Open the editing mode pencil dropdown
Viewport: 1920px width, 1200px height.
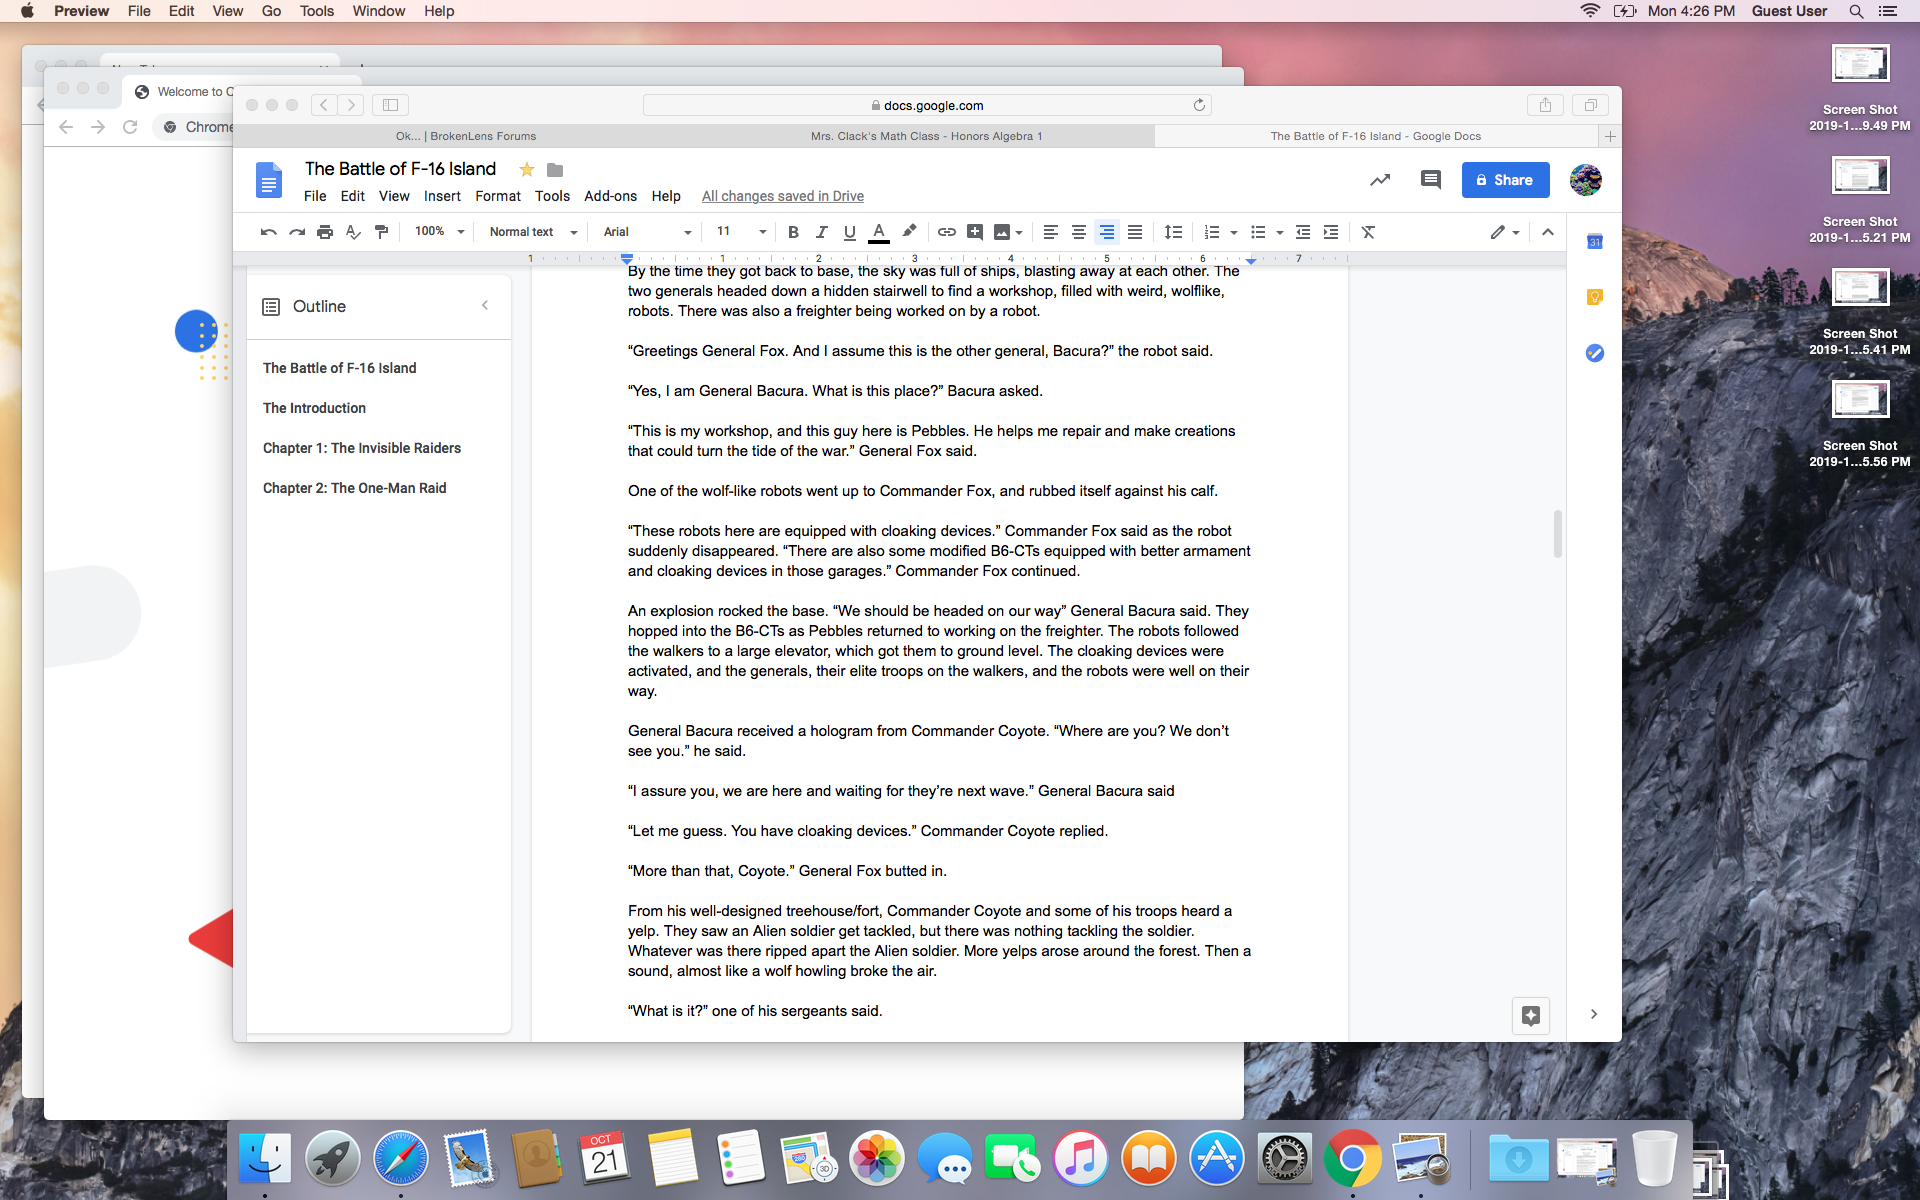tap(1505, 232)
